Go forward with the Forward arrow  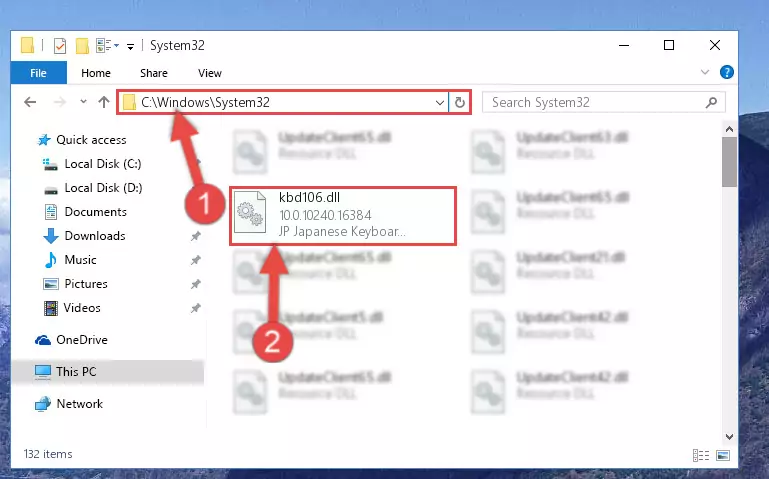point(59,102)
